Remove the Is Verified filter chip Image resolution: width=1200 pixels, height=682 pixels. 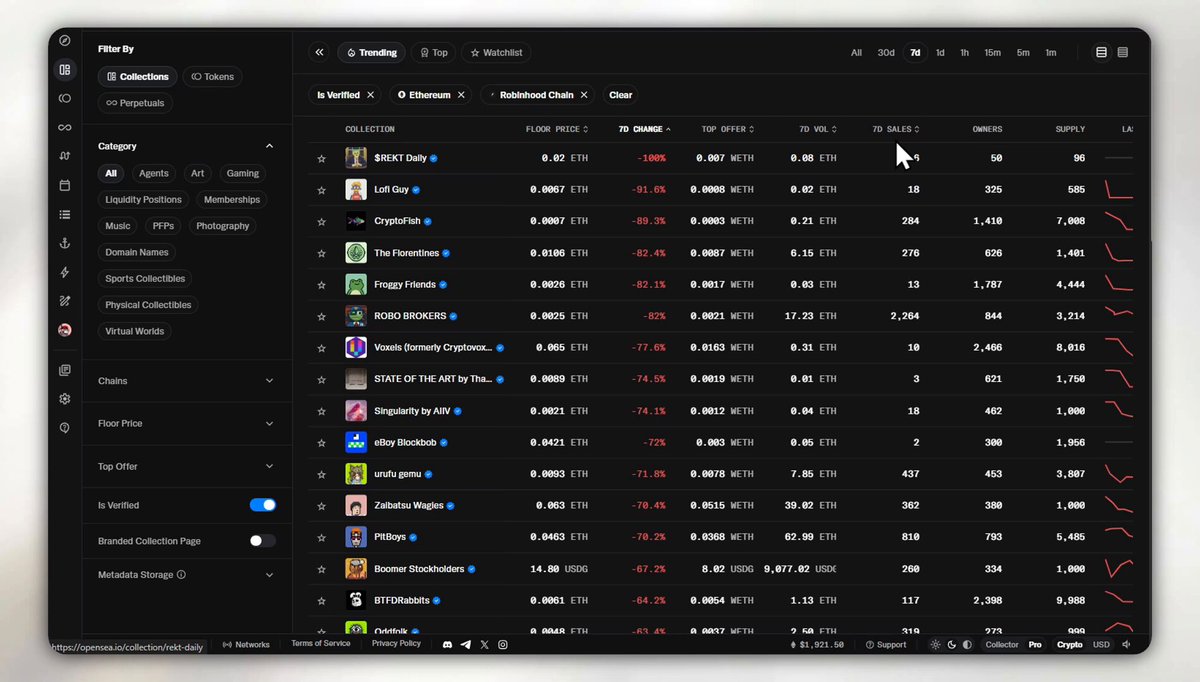370,95
